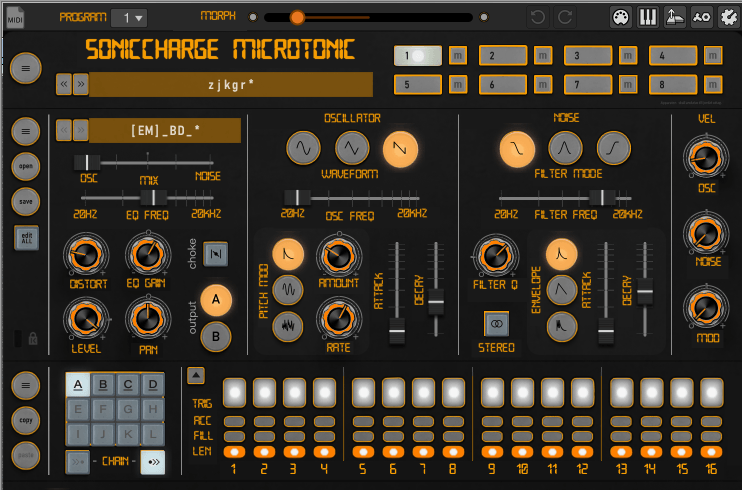The height and width of the screenshot is (490, 742).
Task: Select sine pitch mod mode
Action: tap(288, 290)
